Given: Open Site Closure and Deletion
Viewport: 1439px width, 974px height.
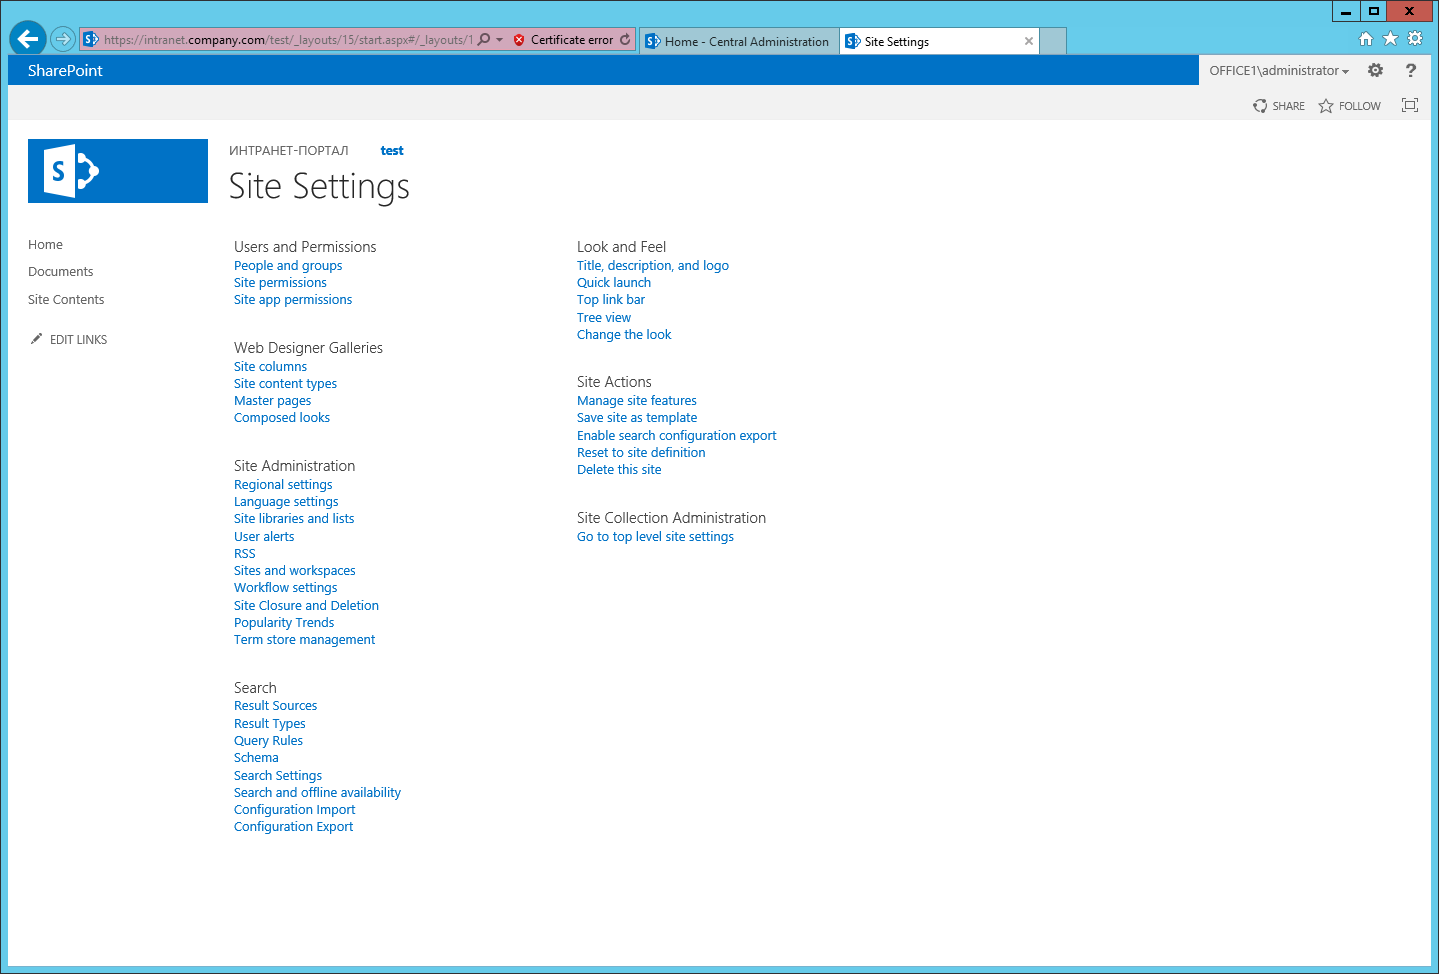Looking at the screenshot, I should [x=306, y=606].
